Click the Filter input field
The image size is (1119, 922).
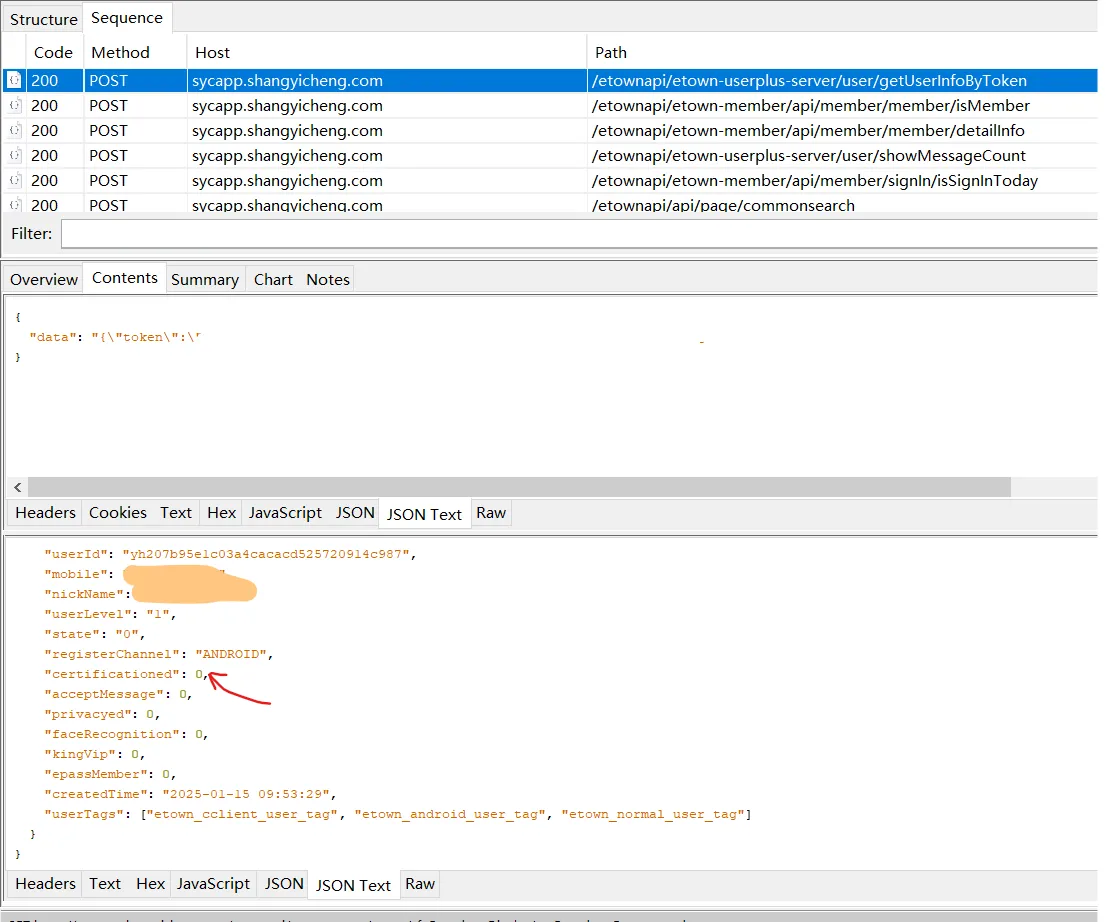(x=579, y=234)
